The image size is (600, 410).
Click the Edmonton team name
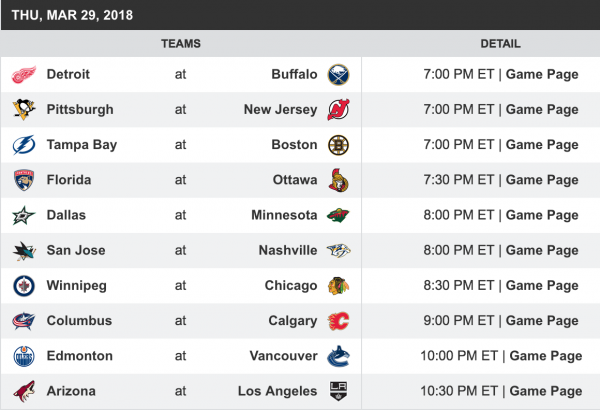point(79,356)
